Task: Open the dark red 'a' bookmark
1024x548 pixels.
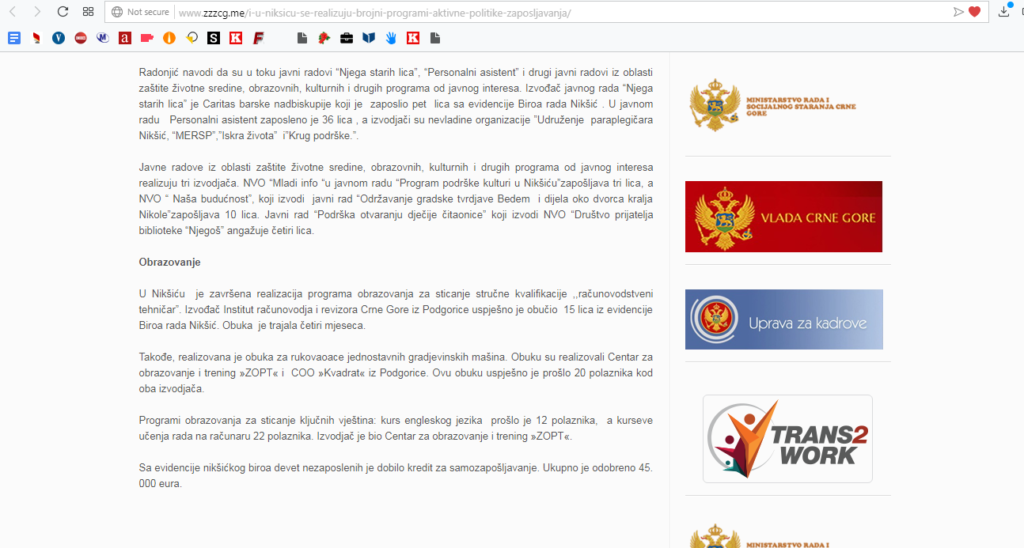Action: [125, 39]
